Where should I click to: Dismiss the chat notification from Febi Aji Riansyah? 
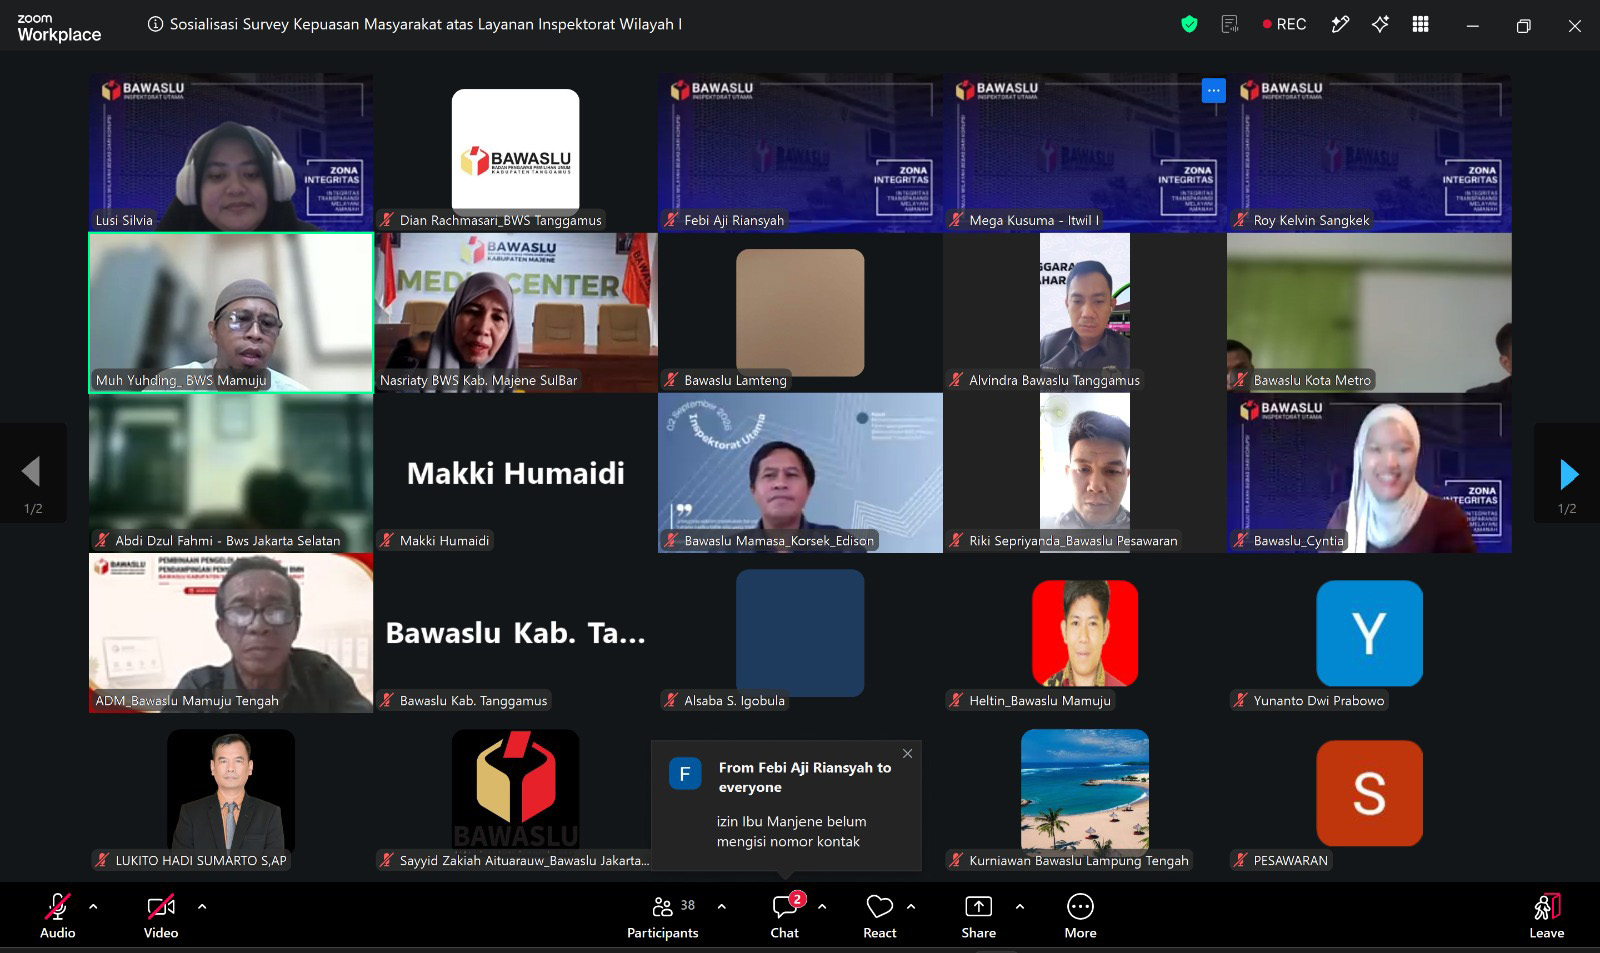[907, 754]
